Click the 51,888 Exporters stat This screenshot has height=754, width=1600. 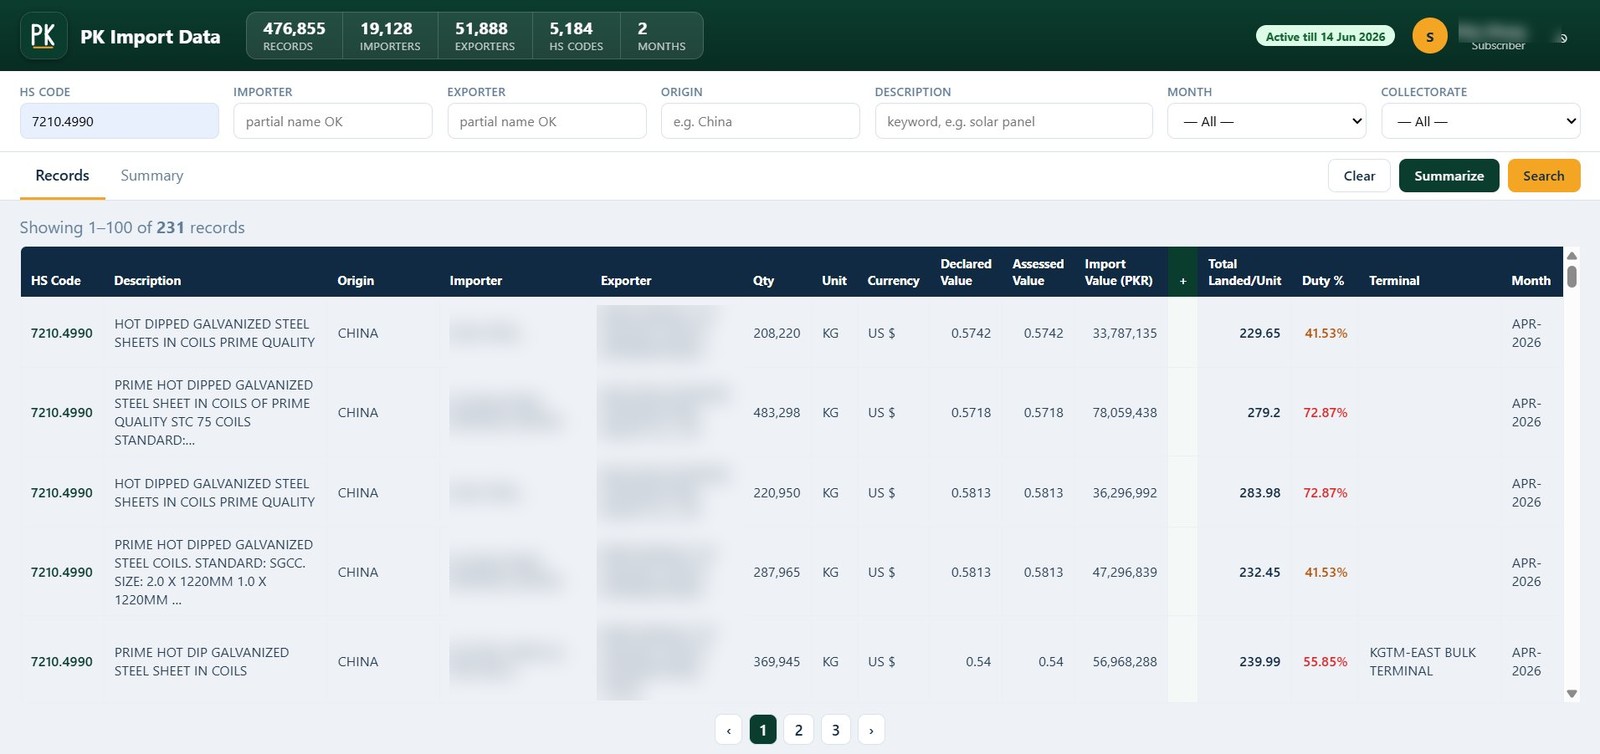point(484,36)
